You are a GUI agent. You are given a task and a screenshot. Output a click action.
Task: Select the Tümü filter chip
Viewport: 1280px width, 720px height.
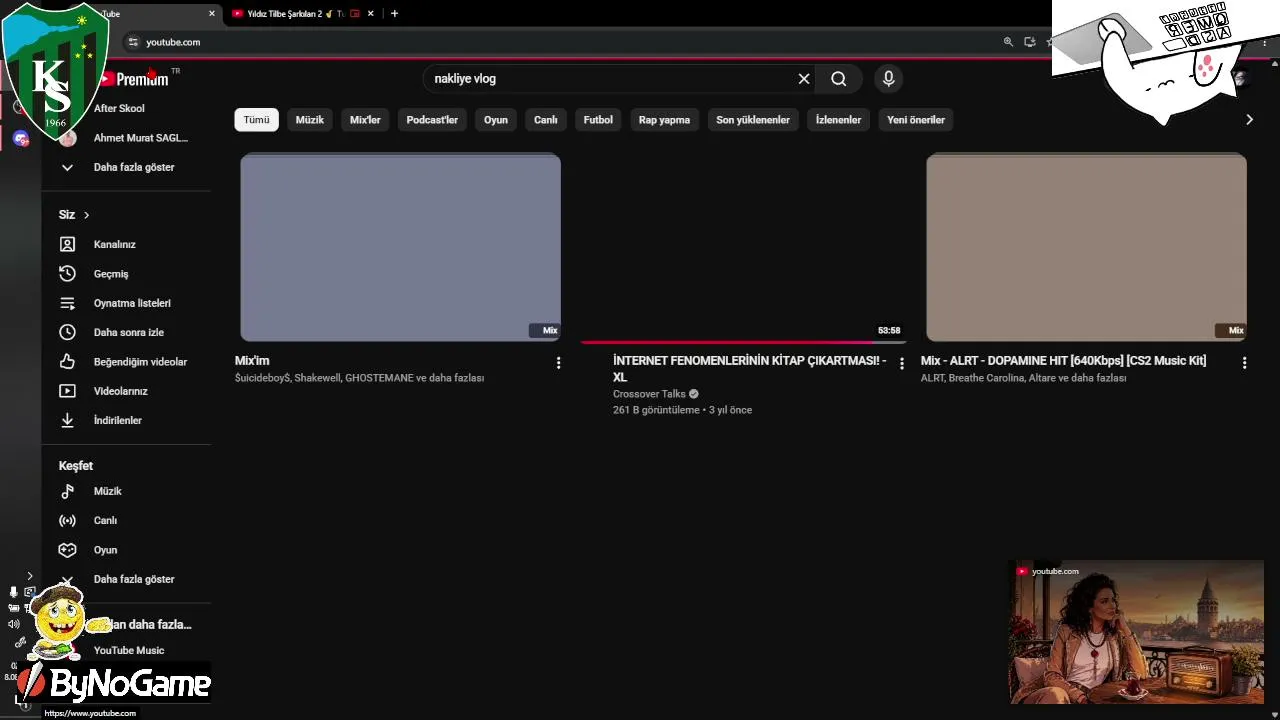tap(257, 120)
